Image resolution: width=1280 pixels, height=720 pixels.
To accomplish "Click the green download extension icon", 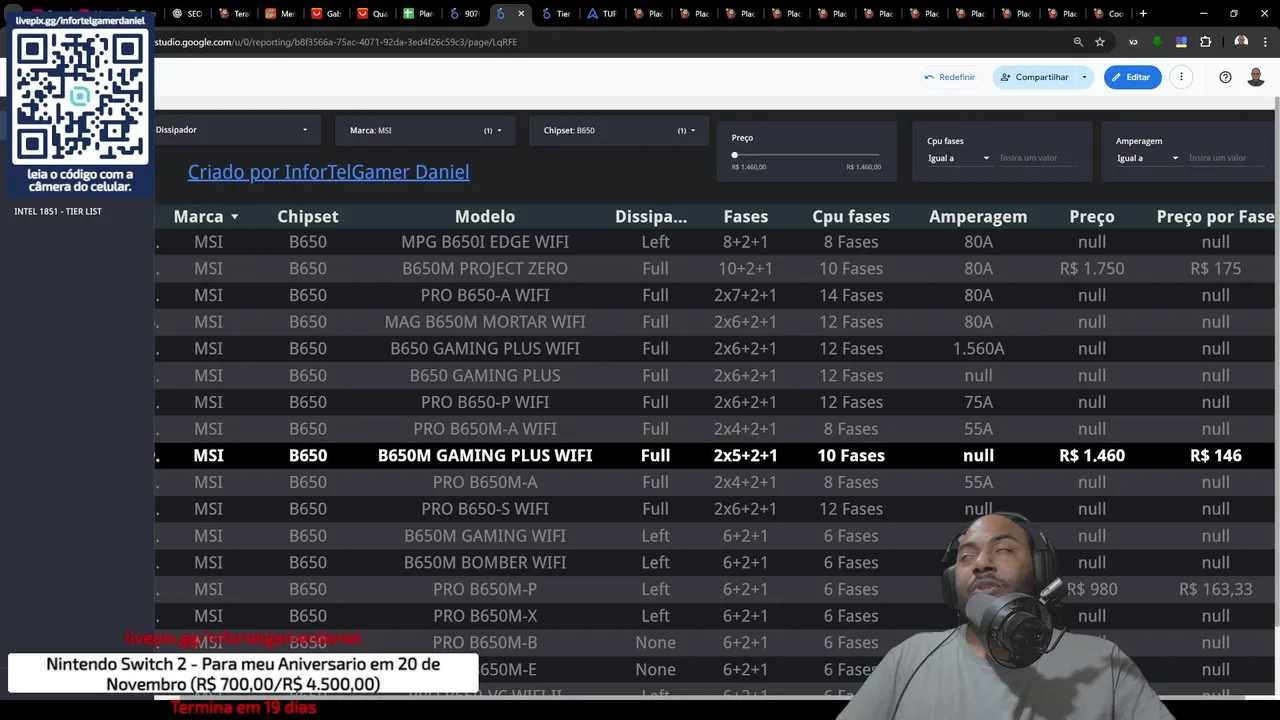I will 1157,42.
